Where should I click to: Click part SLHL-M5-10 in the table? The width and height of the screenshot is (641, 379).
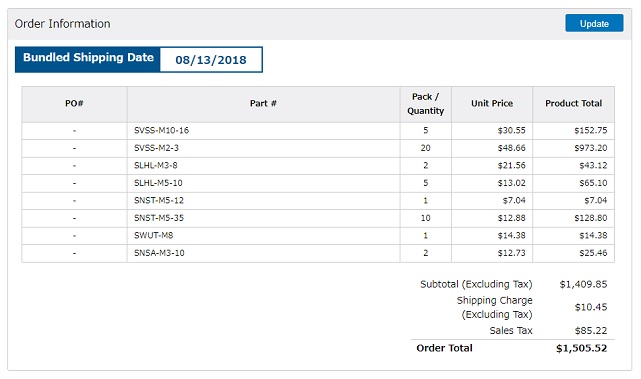pos(158,183)
